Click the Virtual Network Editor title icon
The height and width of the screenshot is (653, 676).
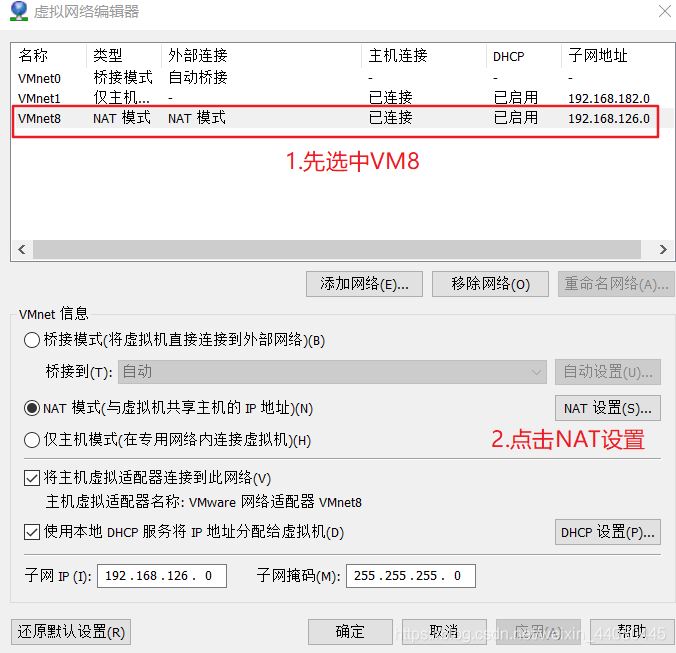point(19,11)
